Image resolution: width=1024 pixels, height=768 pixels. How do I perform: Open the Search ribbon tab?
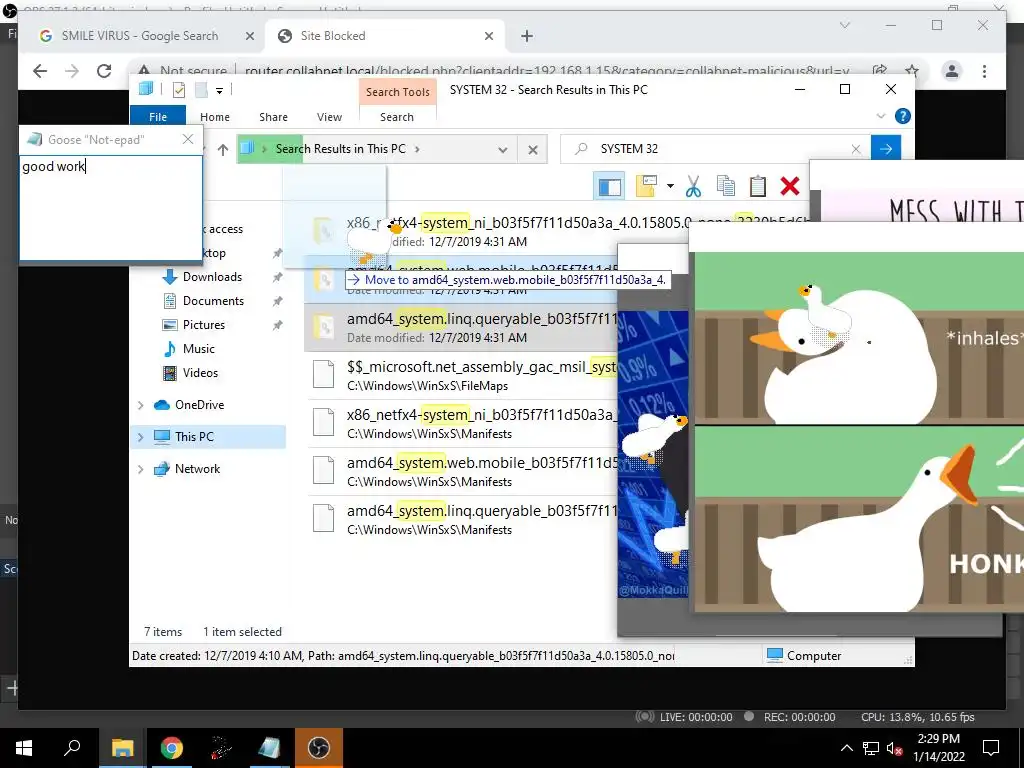click(x=397, y=117)
